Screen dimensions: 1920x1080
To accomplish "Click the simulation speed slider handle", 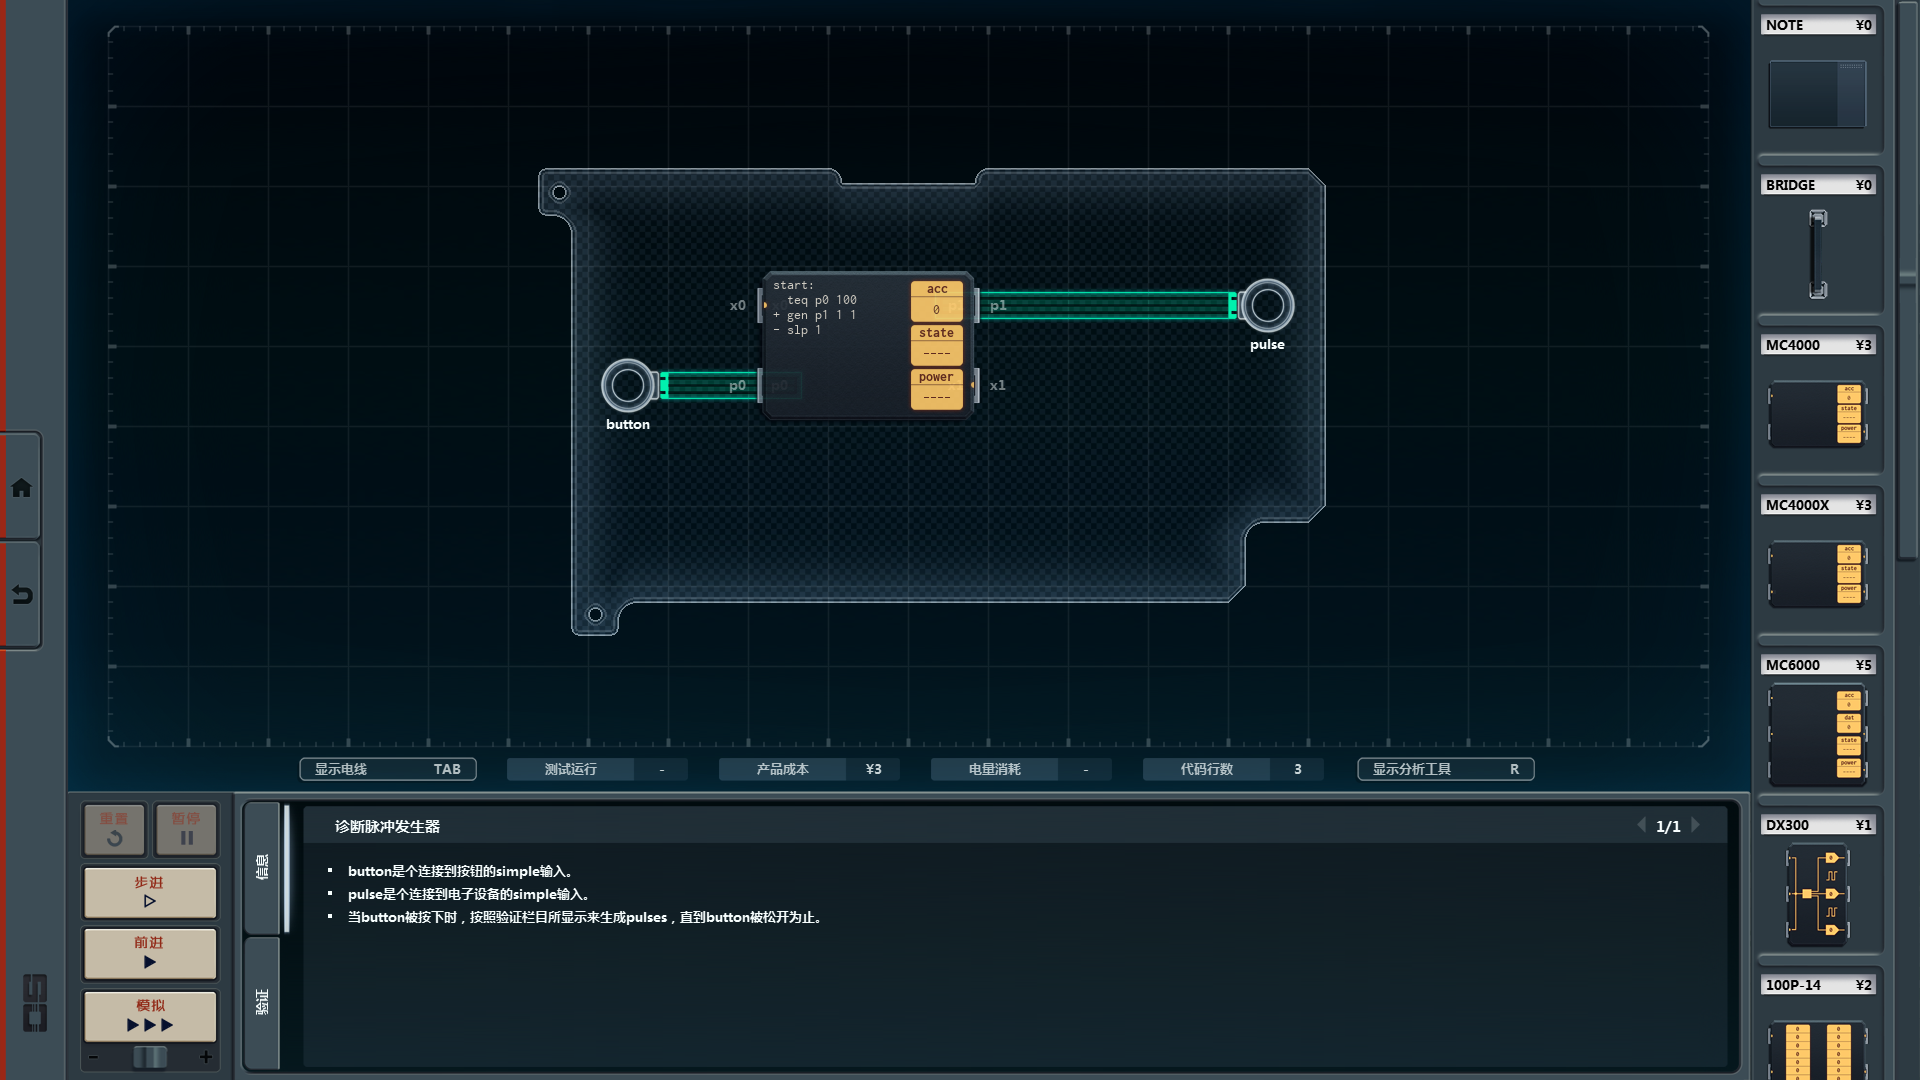I will coord(150,1057).
